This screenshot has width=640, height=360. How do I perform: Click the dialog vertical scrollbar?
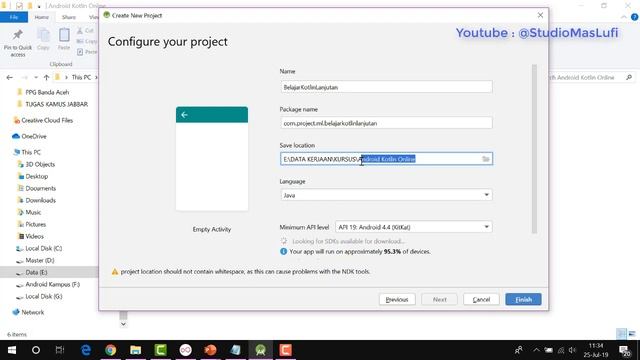click(534, 149)
